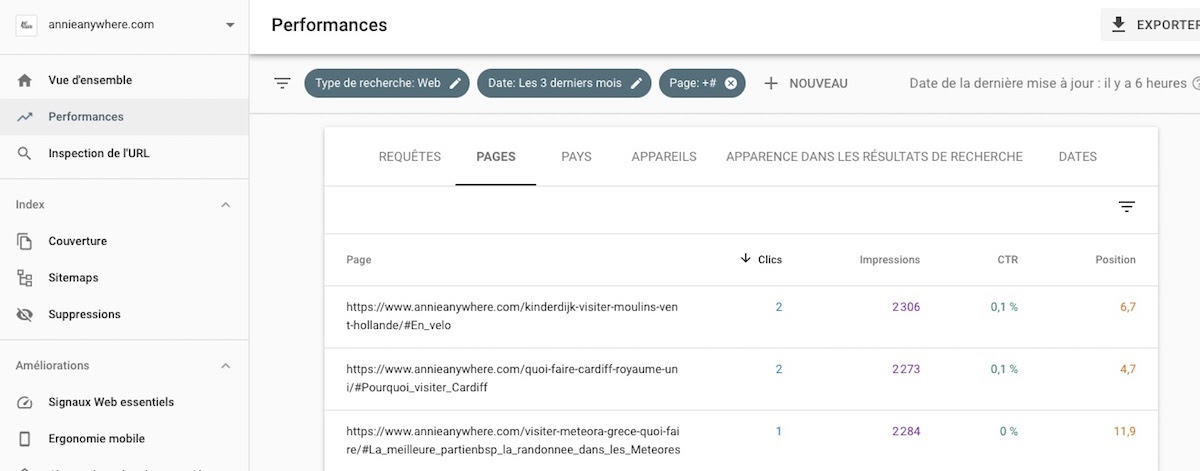The height and width of the screenshot is (471, 1200).
Task: Click the Sitemaps tree icon
Action: (25, 278)
